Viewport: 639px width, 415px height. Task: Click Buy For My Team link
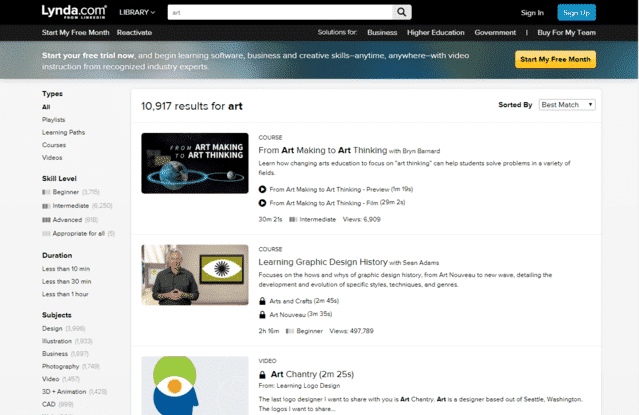point(566,33)
